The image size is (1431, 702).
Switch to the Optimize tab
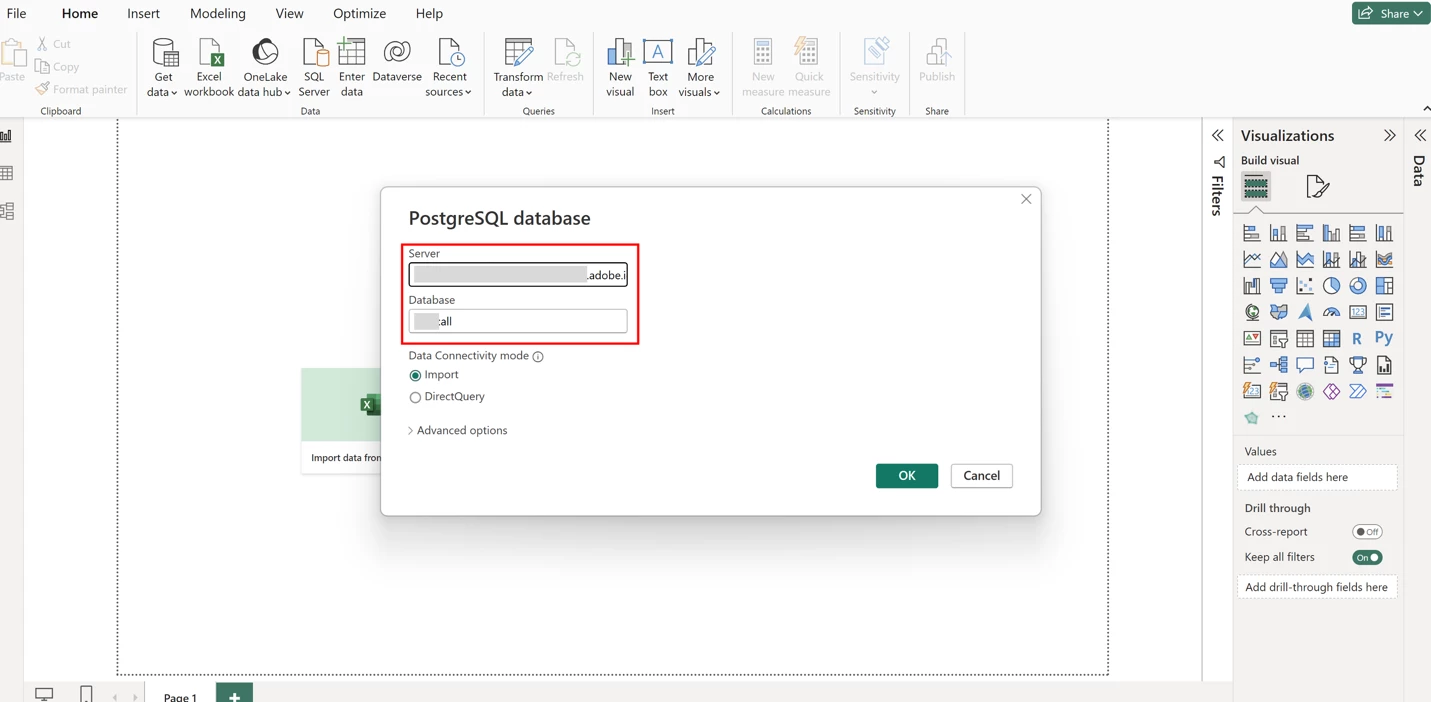pyautogui.click(x=359, y=13)
